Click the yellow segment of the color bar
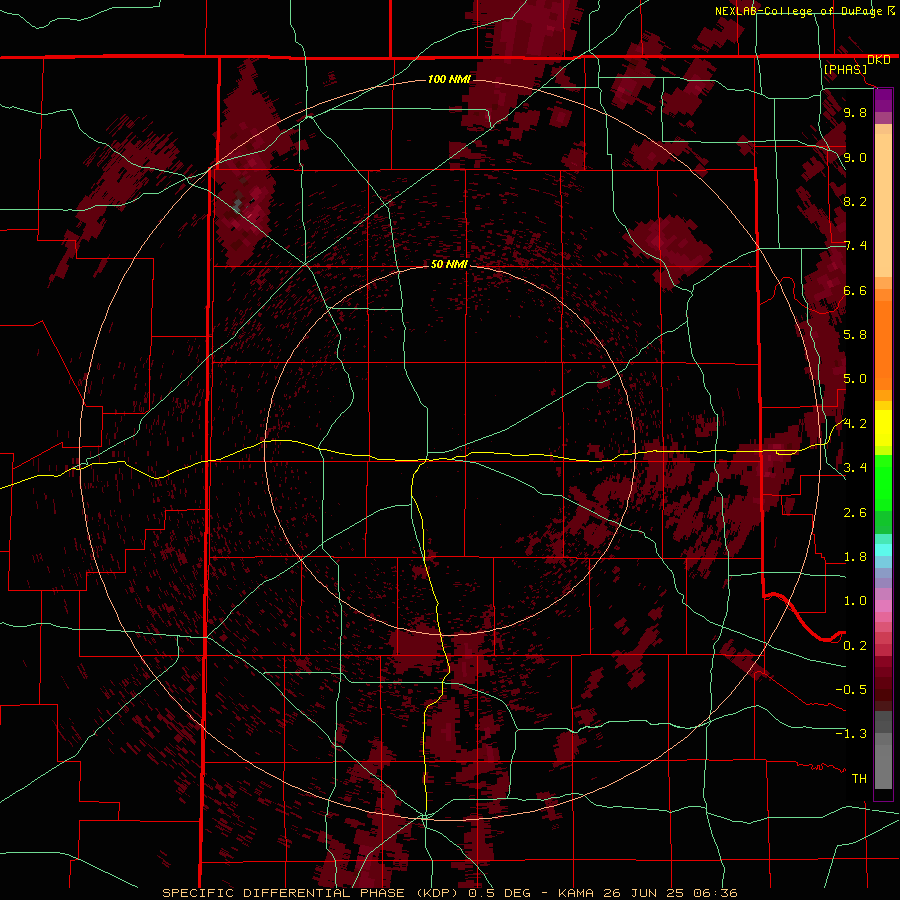This screenshot has width=900, height=900. pos(883,428)
